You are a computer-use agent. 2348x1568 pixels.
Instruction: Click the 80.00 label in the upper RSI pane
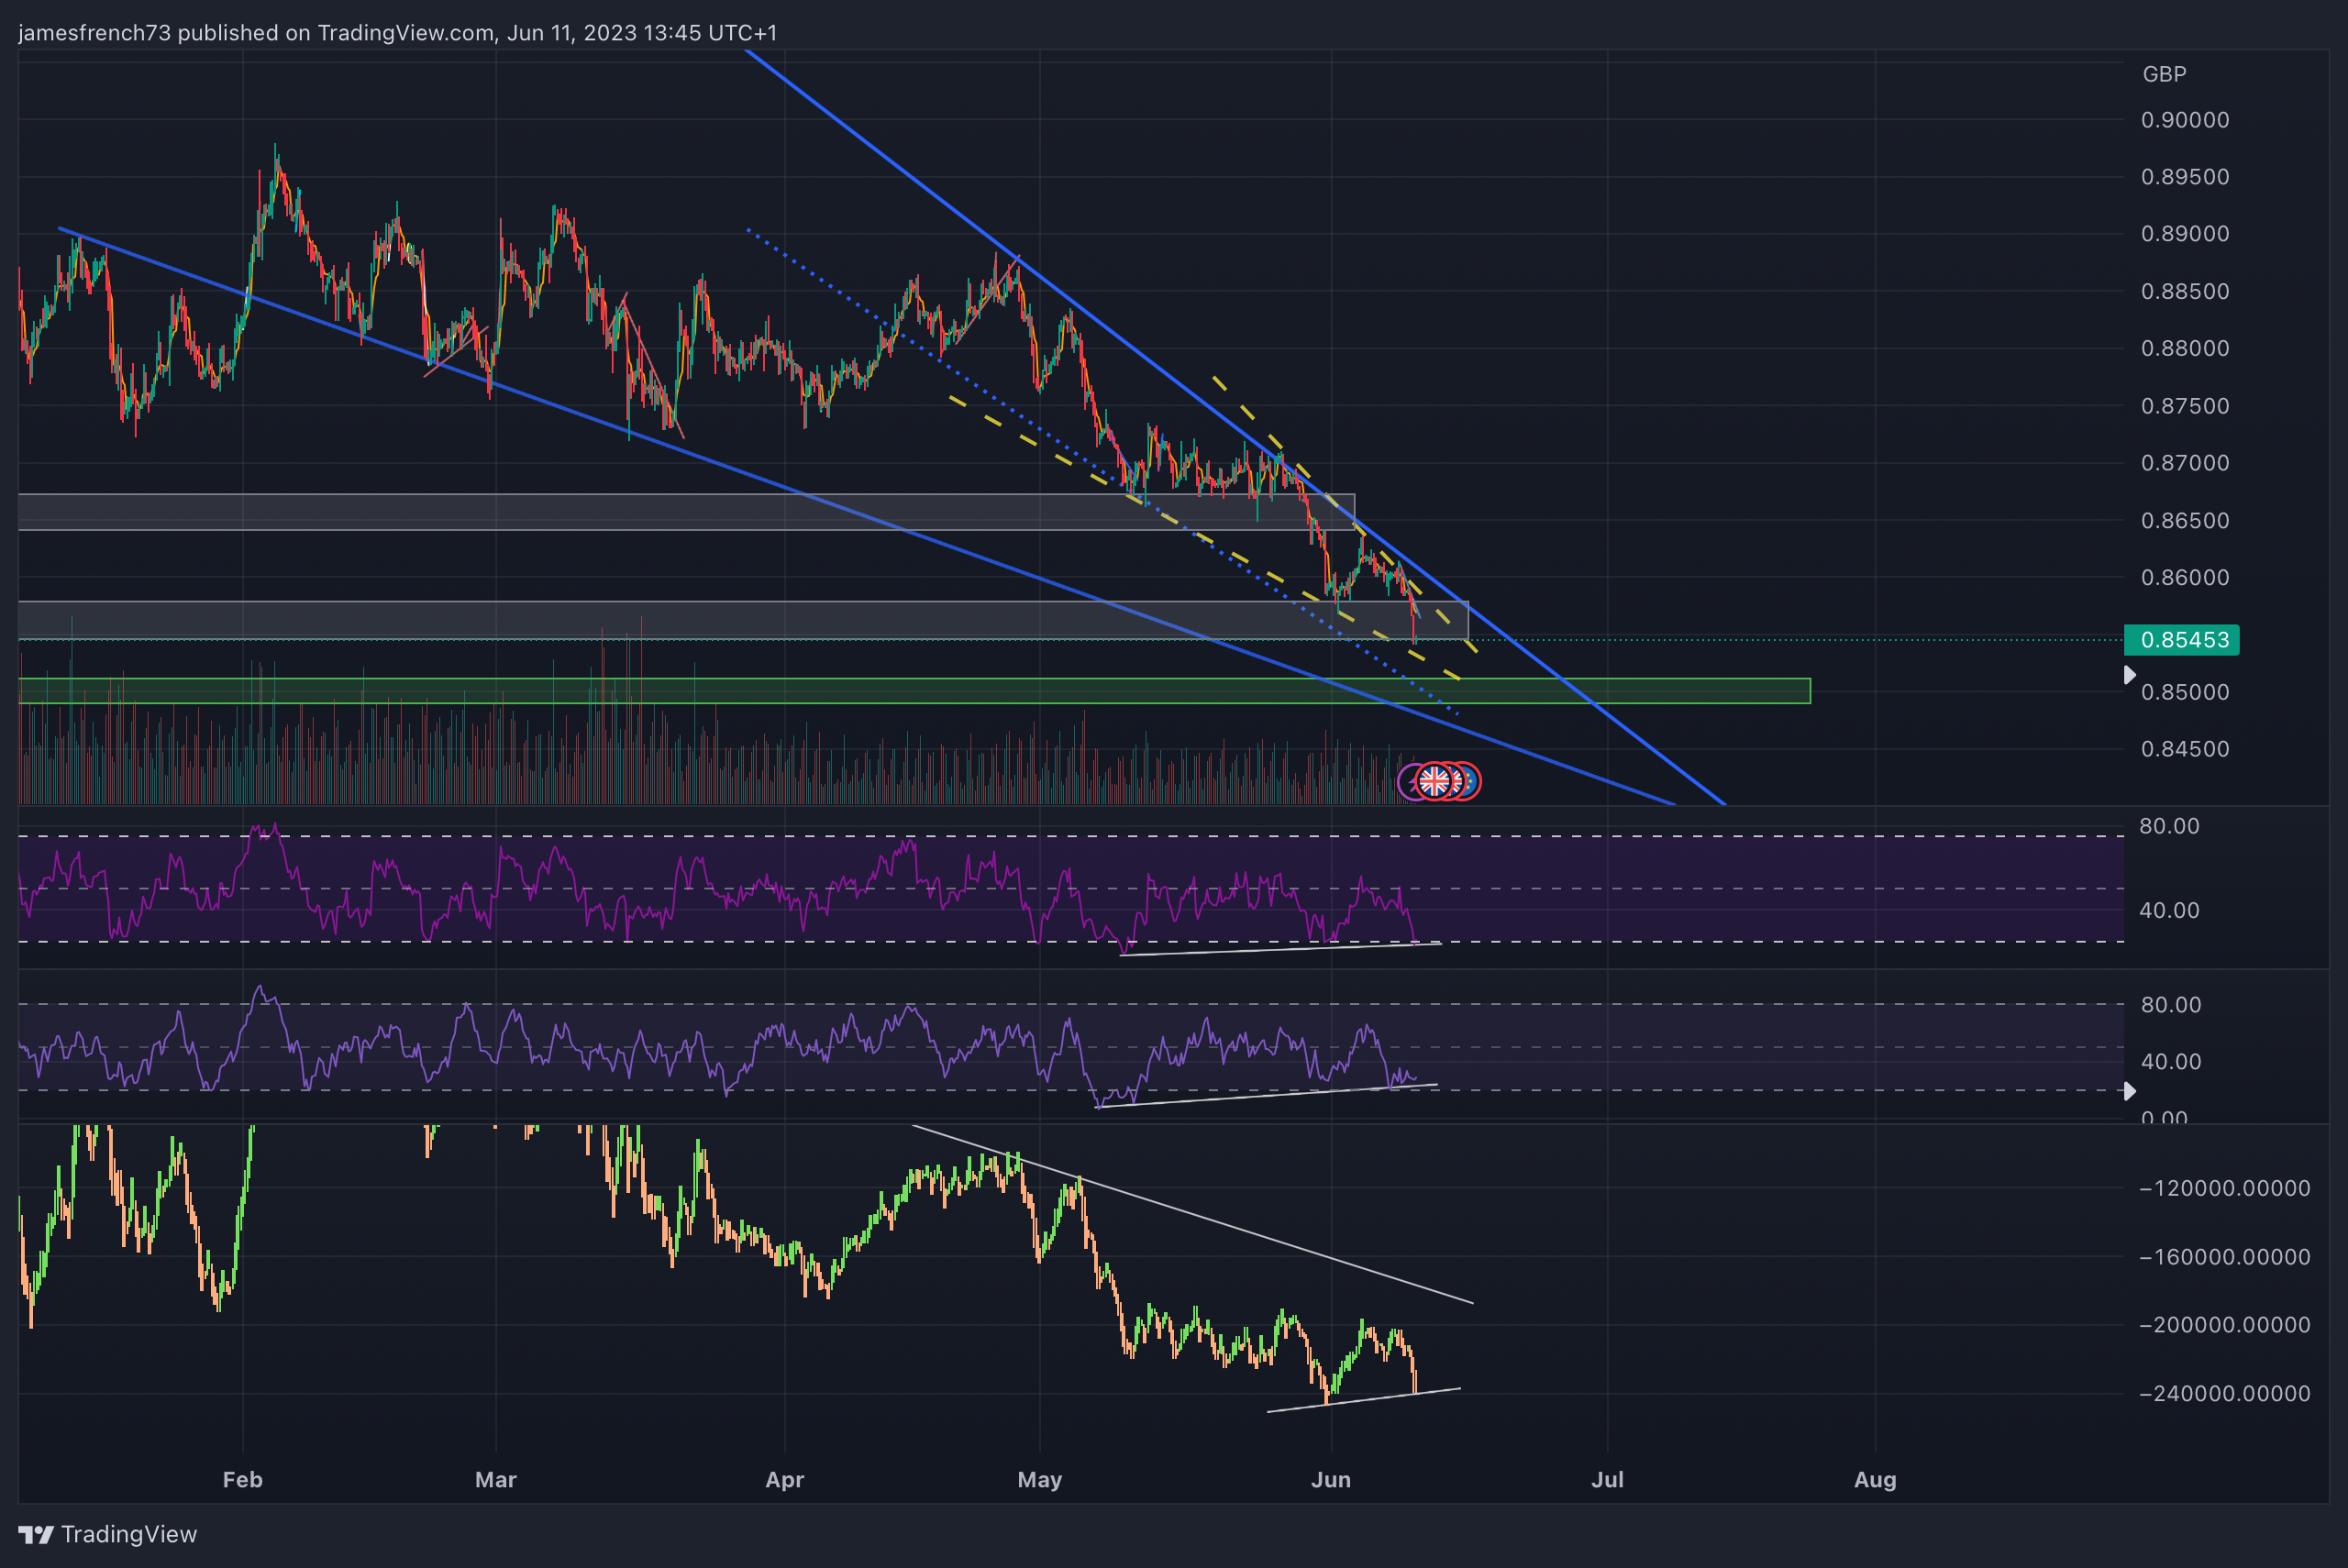pyautogui.click(x=2169, y=826)
